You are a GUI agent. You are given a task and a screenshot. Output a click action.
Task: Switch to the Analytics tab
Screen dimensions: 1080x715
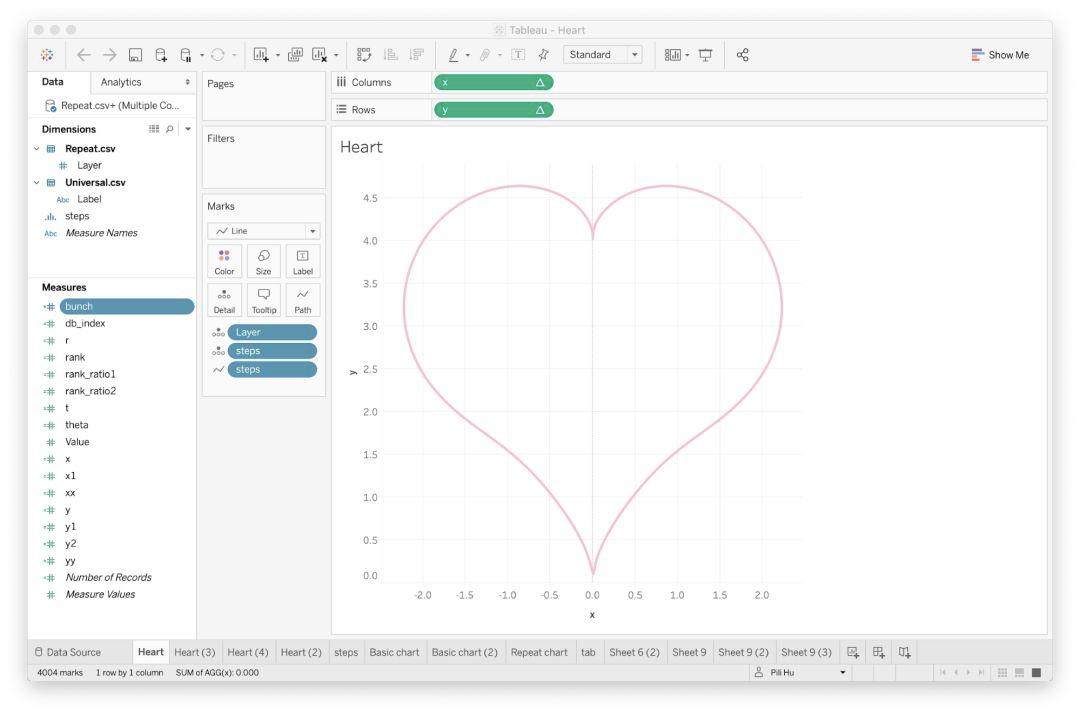point(121,82)
